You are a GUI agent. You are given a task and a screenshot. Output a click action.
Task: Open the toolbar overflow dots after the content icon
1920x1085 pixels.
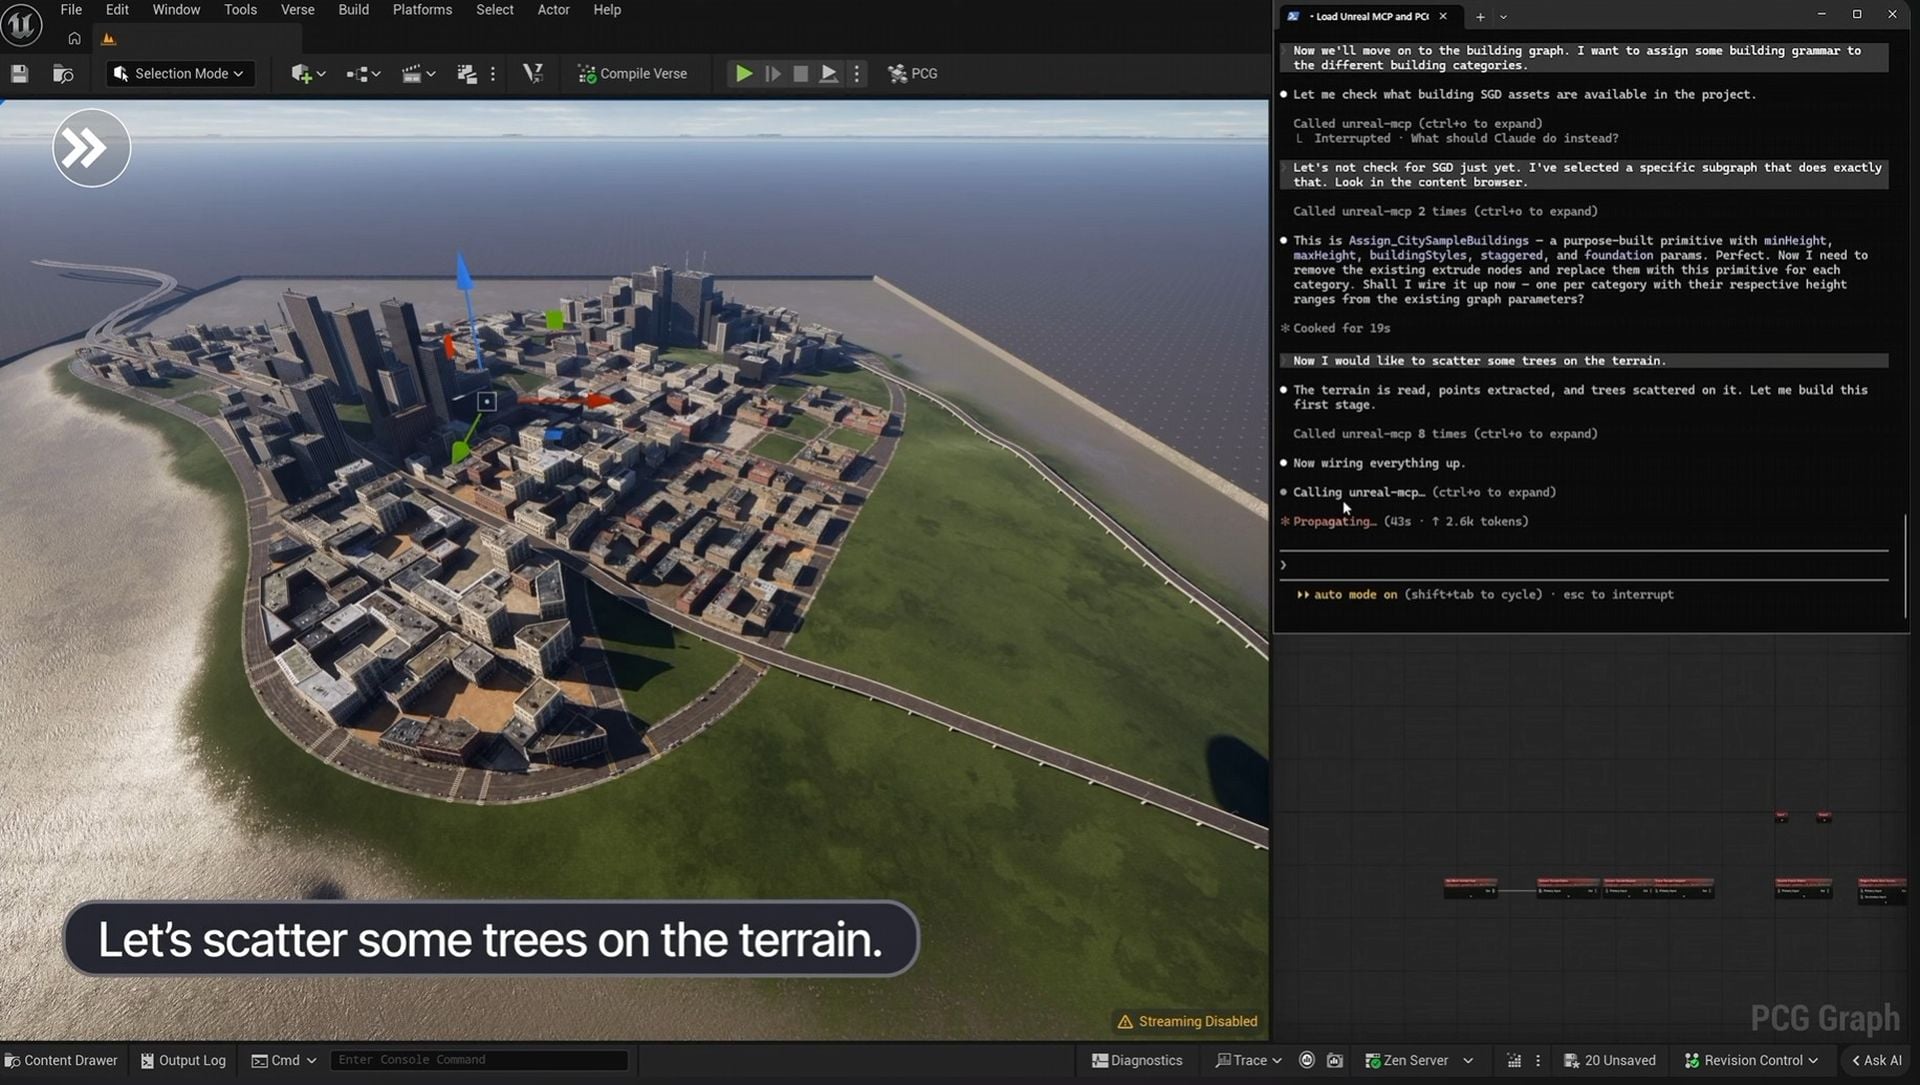click(x=493, y=73)
